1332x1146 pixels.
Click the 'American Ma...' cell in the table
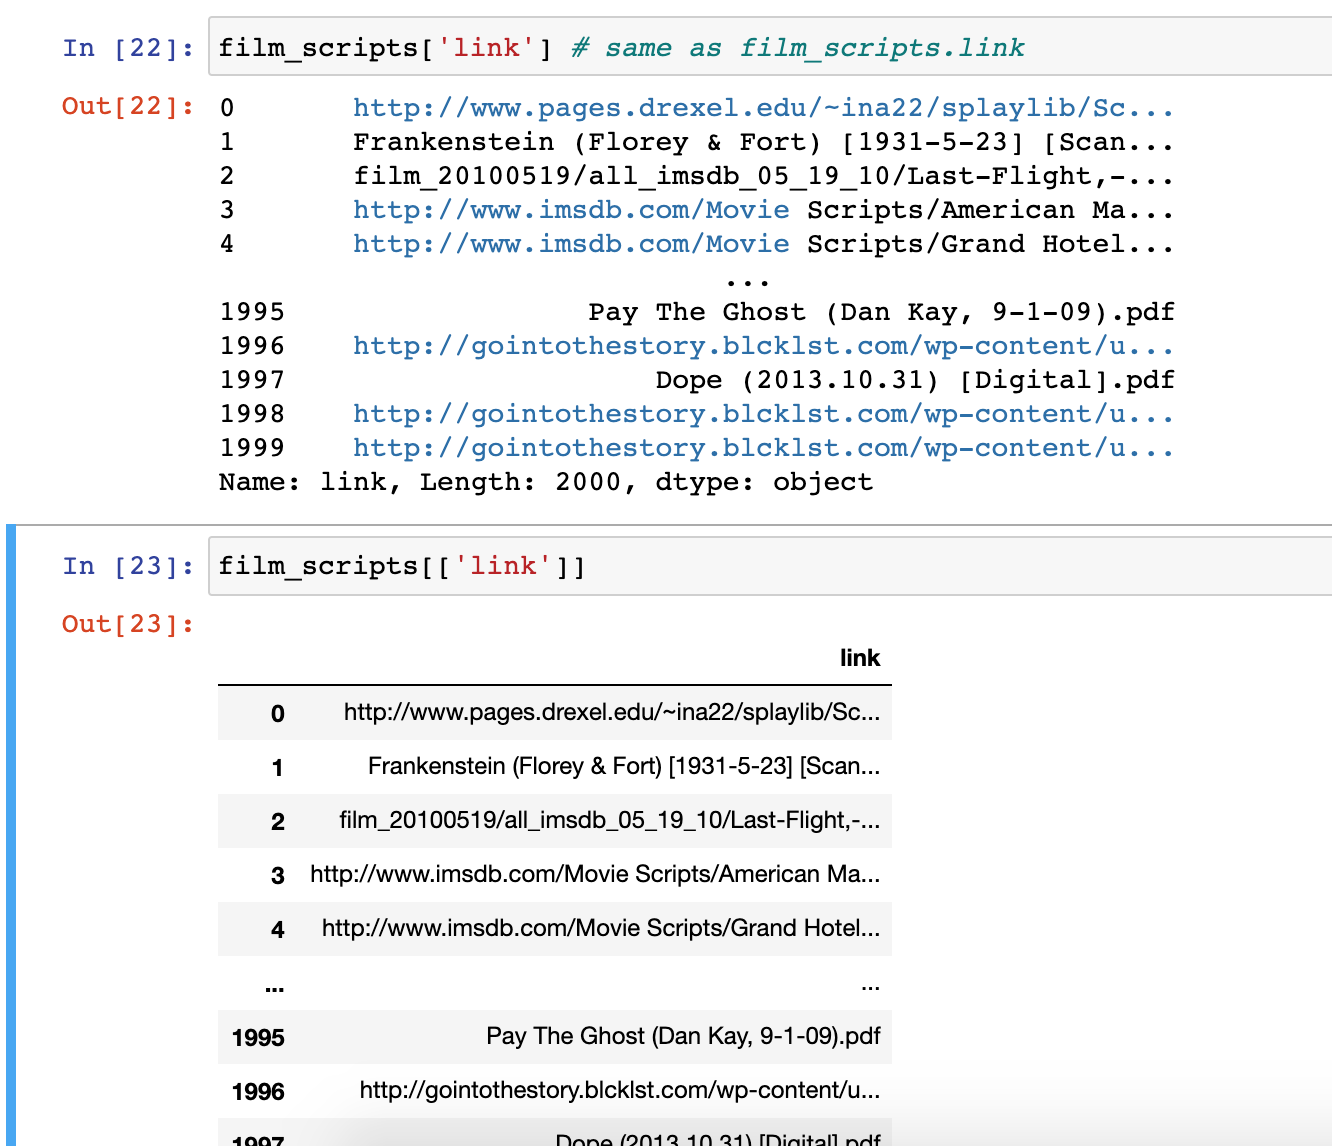[x=595, y=874]
